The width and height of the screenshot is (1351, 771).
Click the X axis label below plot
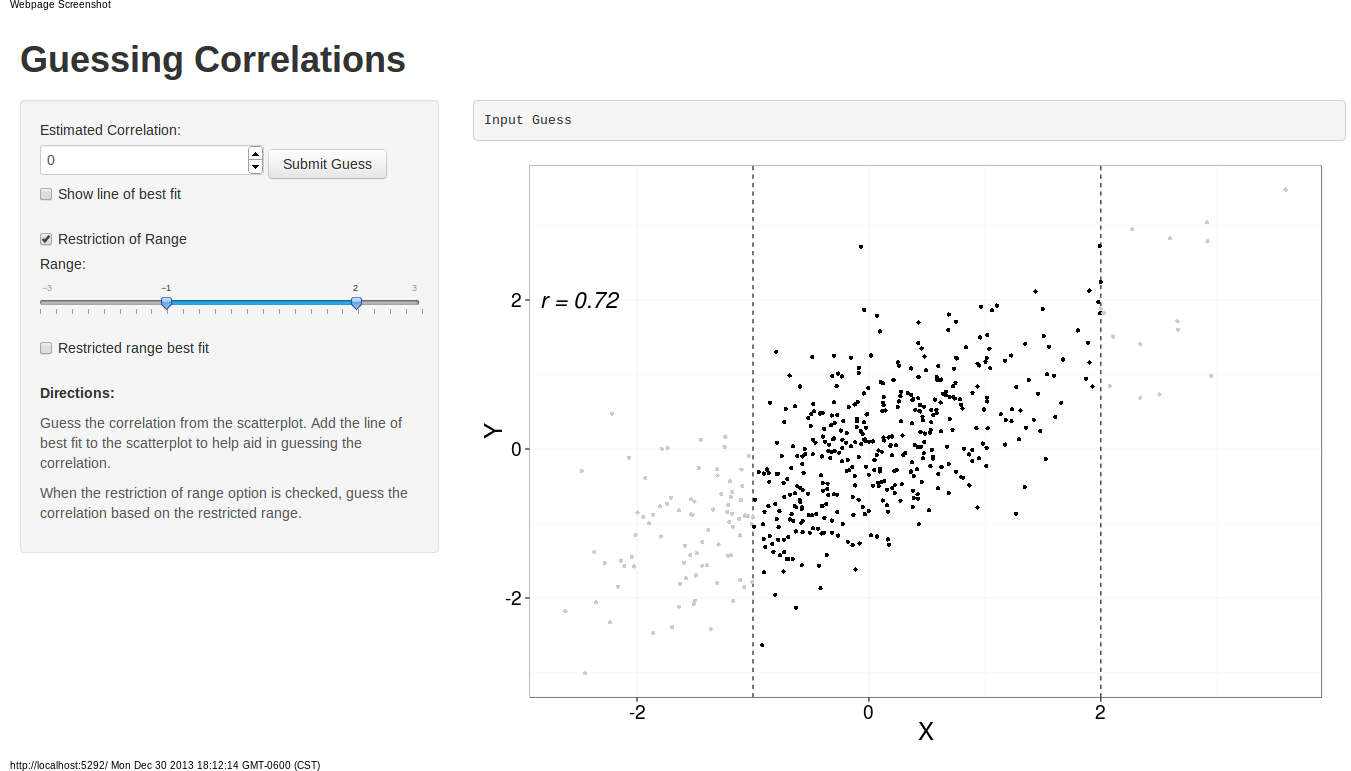click(x=926, y=732)
